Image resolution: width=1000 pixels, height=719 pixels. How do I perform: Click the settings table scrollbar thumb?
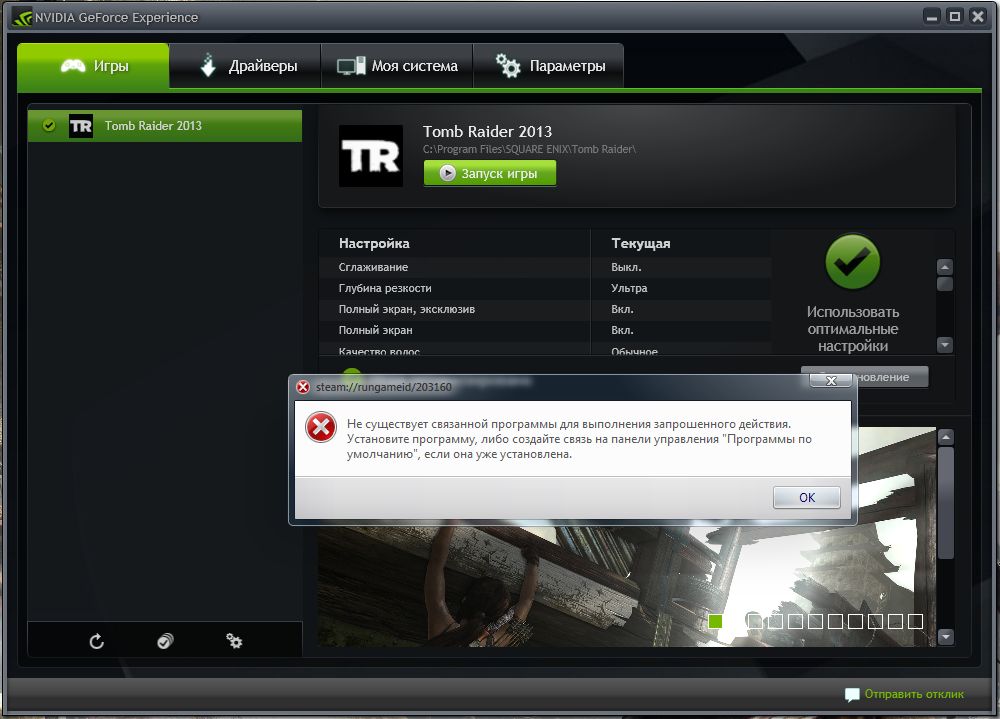coord(945,284)
